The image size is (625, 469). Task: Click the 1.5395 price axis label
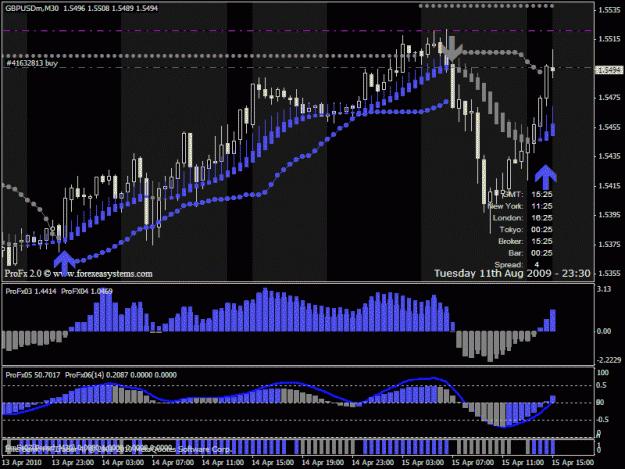[609, 215]
